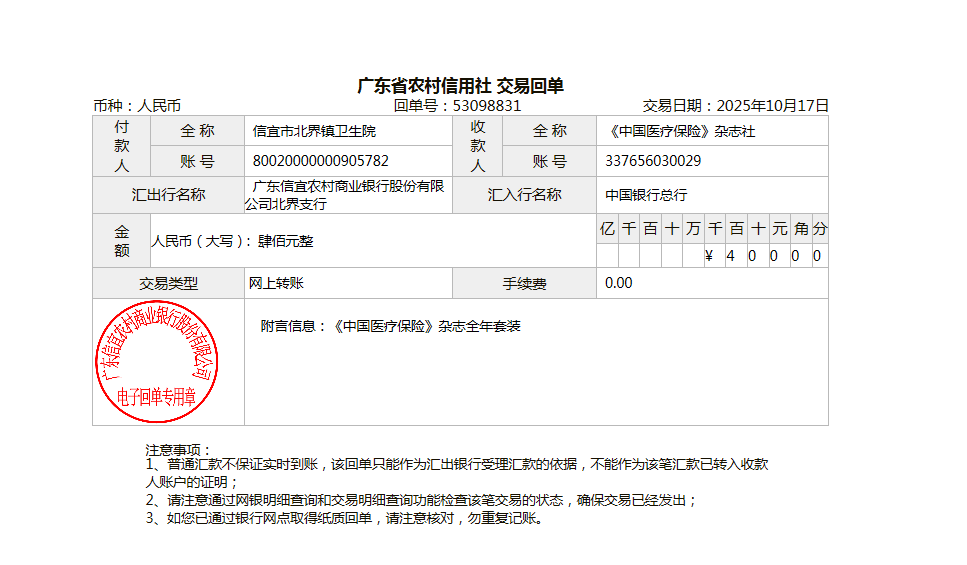Viewport: 967px width, 565px height.
Task: Click the transaction date 2025年10月17日
Action: 774,106
